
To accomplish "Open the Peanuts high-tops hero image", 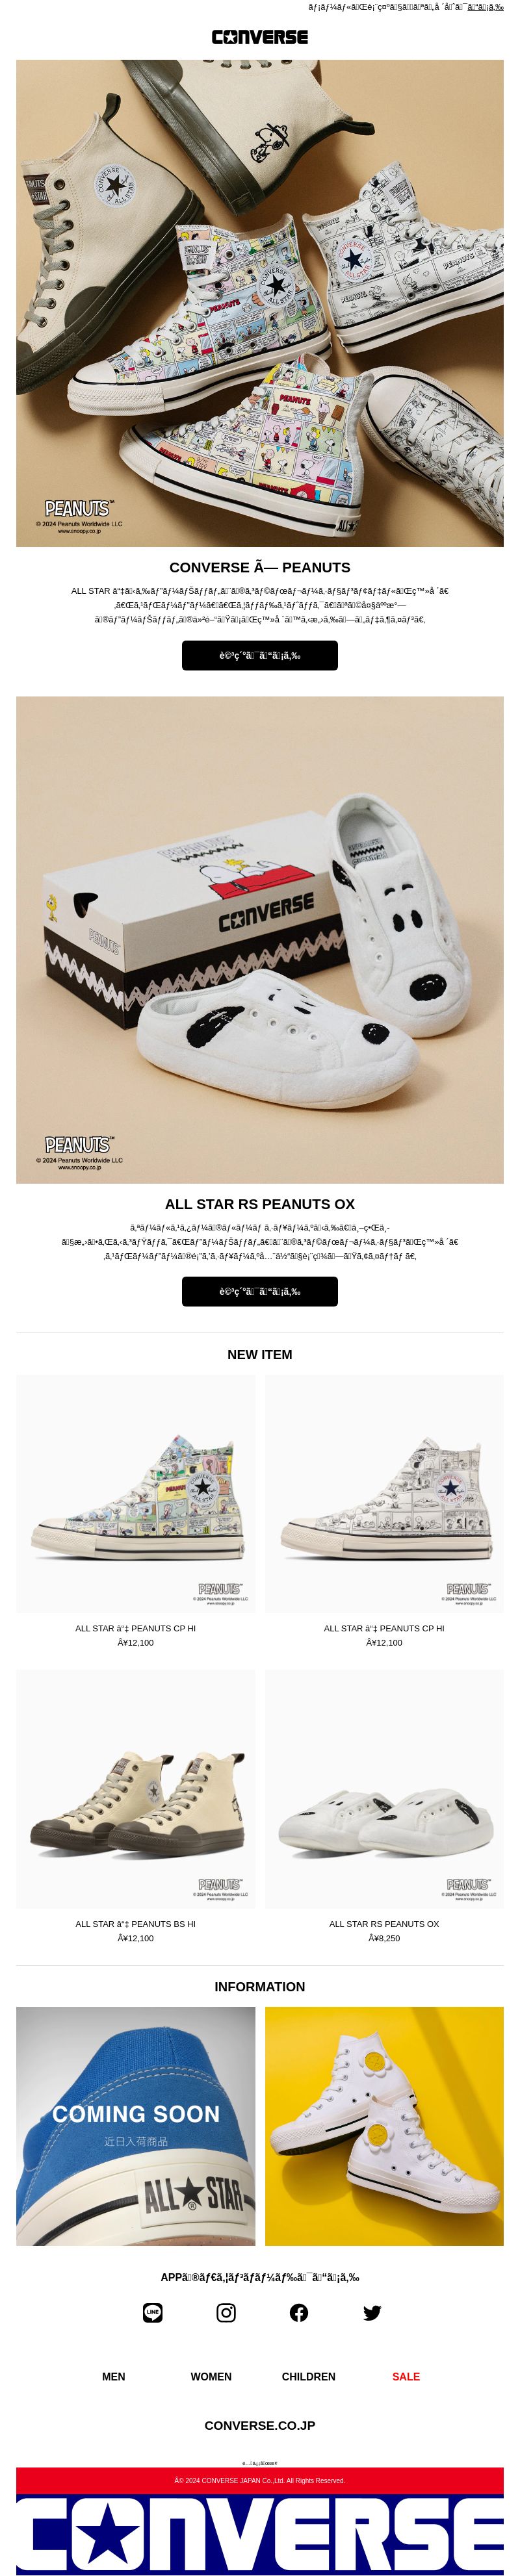I will point(260,303).
